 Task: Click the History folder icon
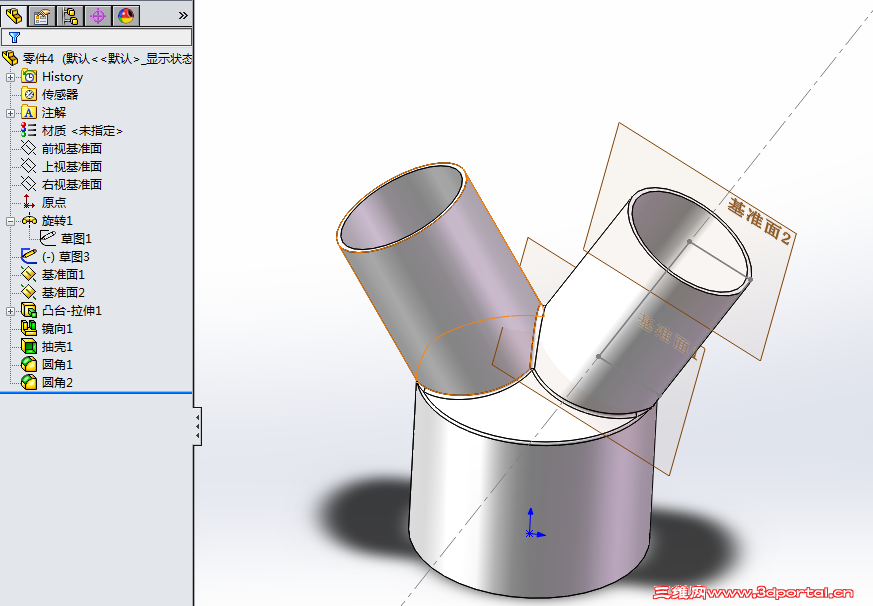[x=29, y=76]
